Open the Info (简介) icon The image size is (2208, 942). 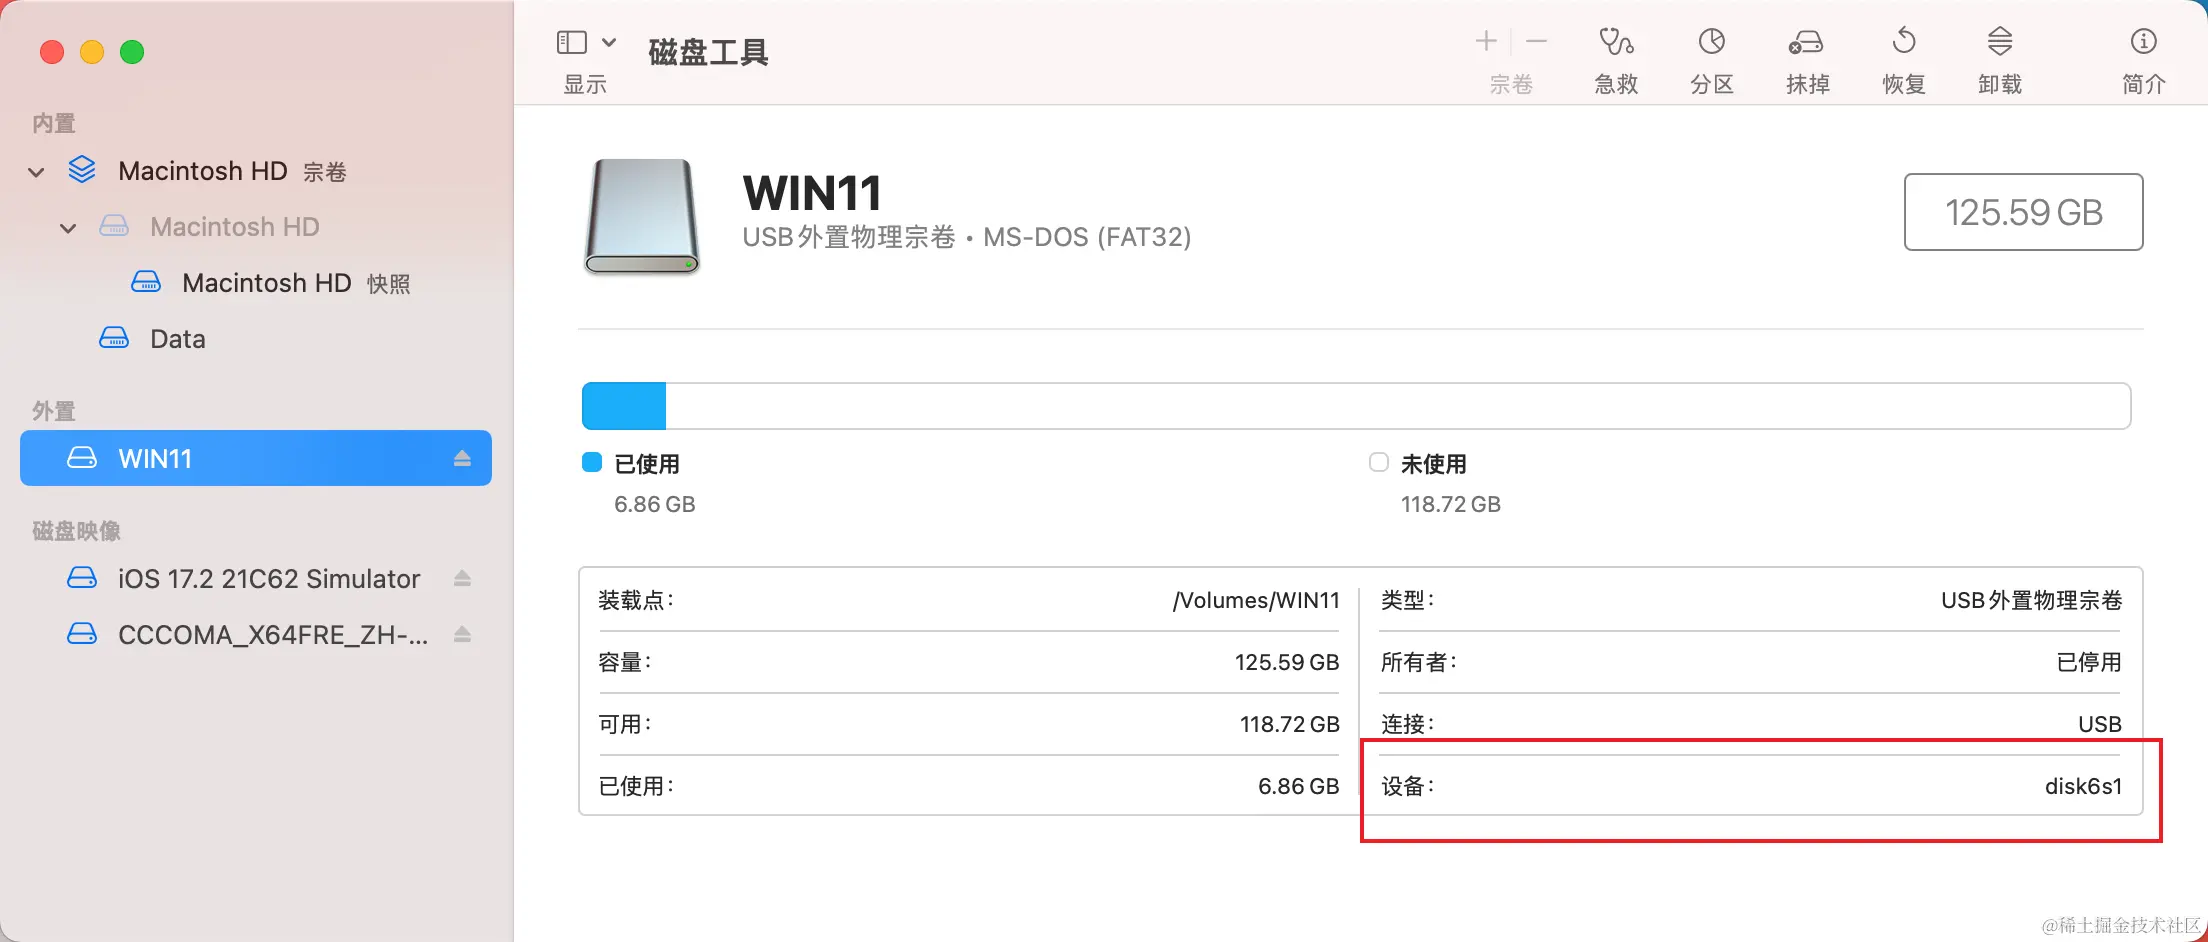(2144, 42)
